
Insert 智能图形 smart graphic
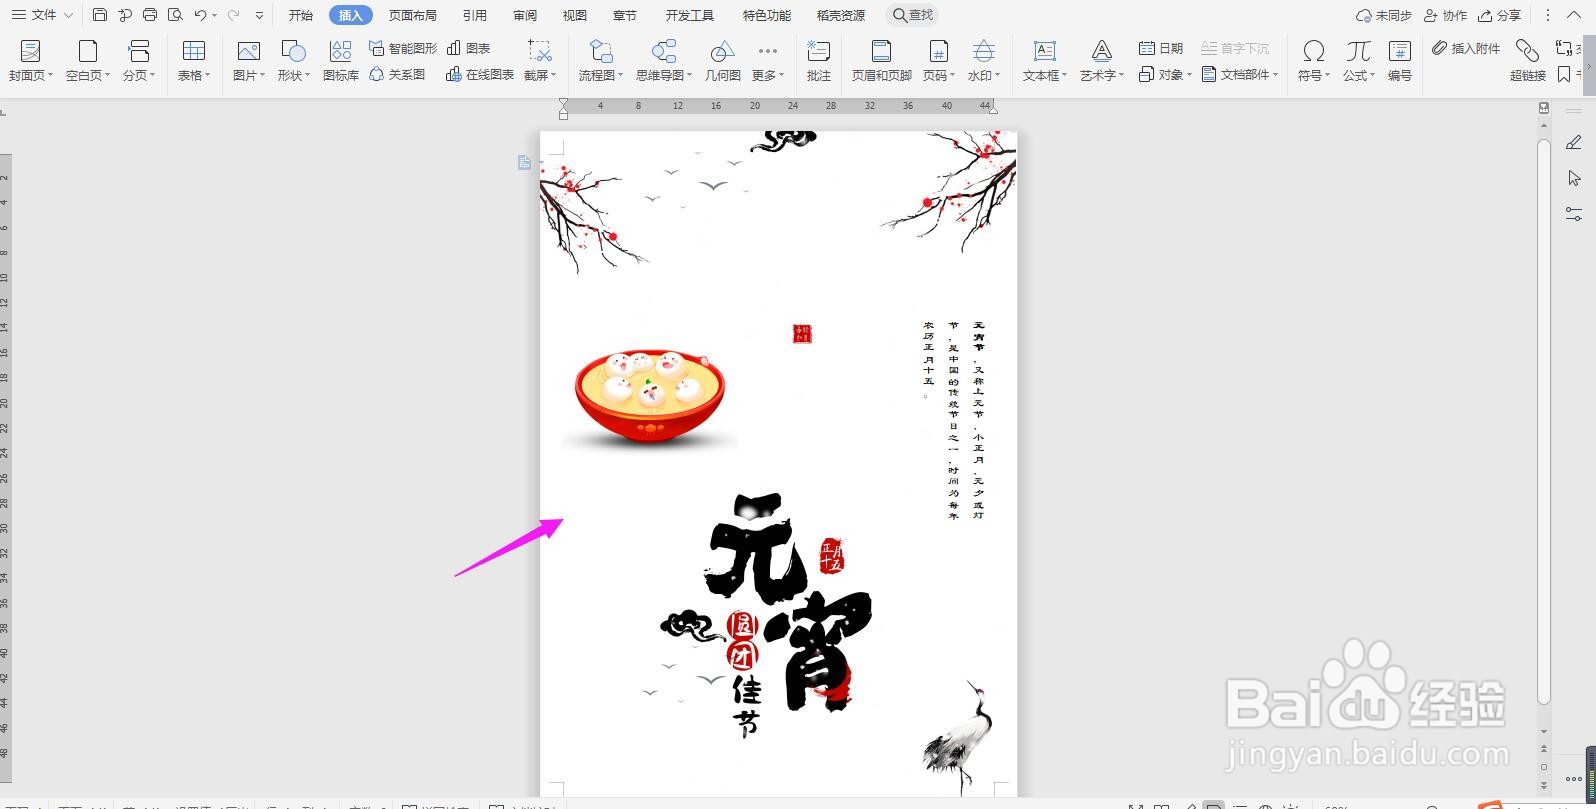403,48
